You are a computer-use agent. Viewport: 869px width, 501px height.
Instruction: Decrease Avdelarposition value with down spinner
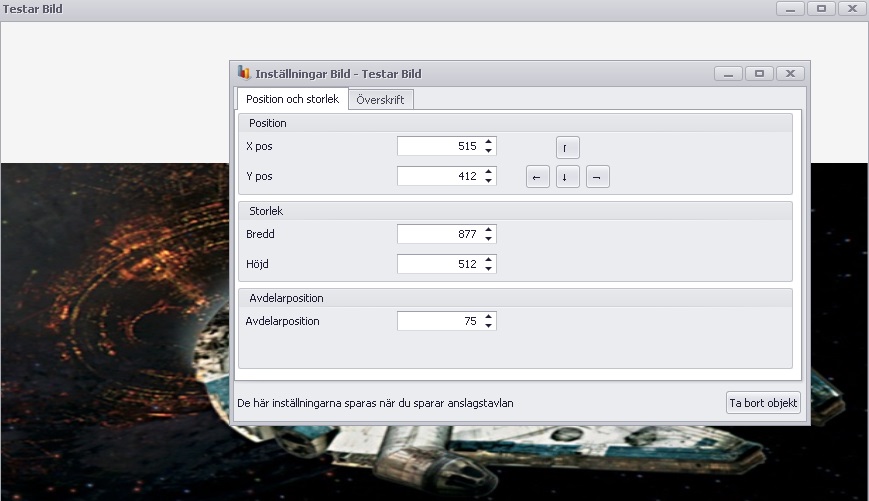[488, 325]
